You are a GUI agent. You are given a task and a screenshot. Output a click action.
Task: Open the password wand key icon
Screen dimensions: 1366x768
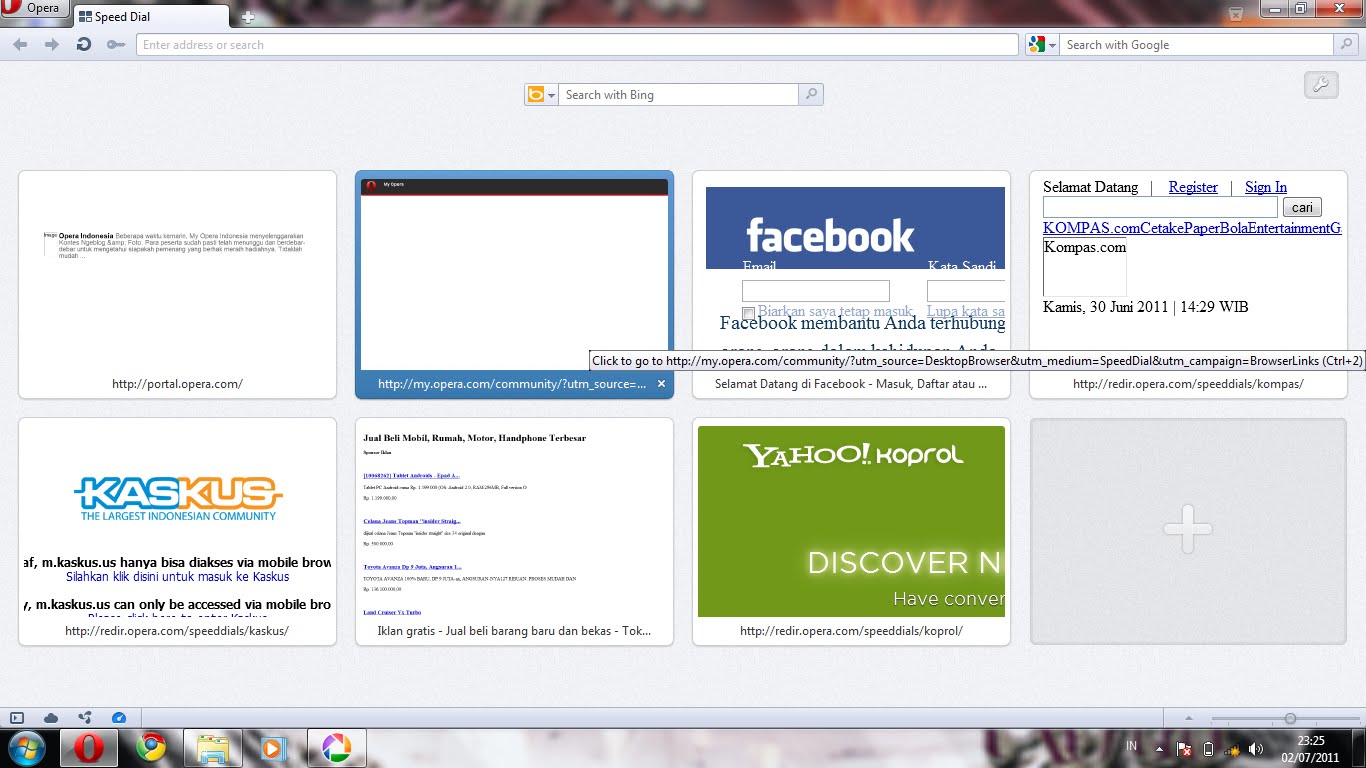(116, 45)
